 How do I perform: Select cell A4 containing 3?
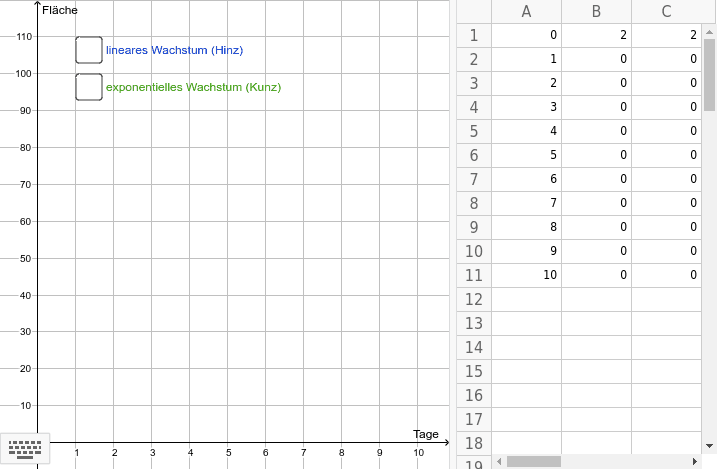click(526, 107)
